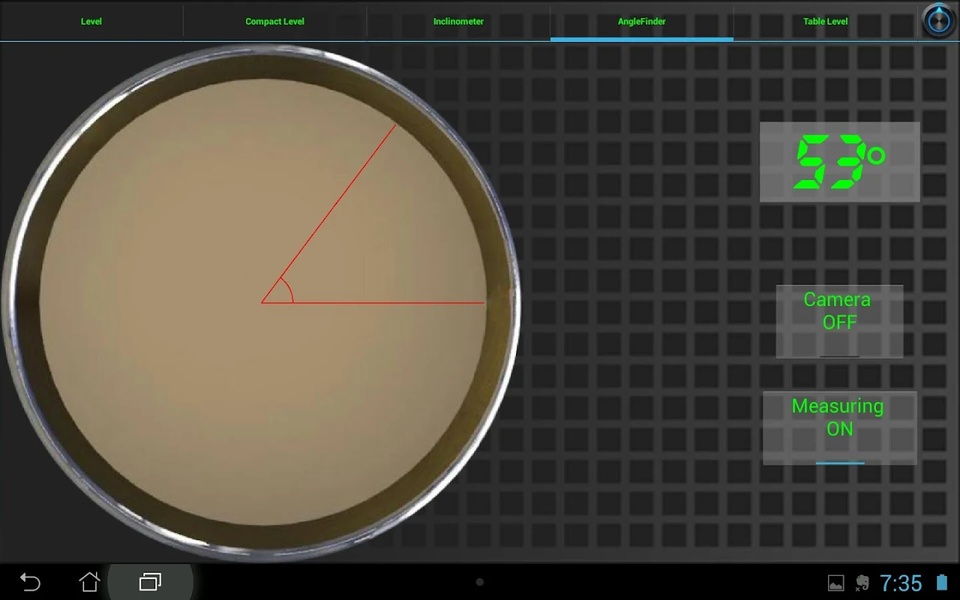Image resolution: width=960 pixels, height=600 pixels.
Task: Open the Compact Level tab
Action: pos(275,21)
